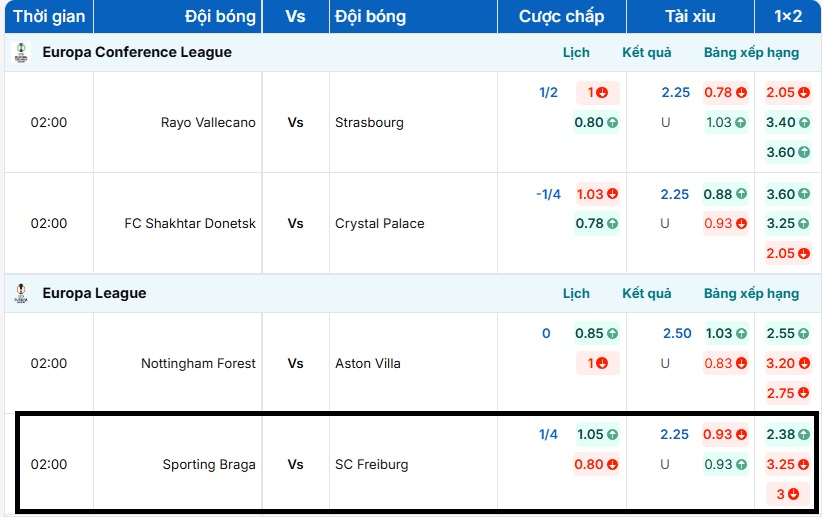Open Kết quả for Europa Conference League

[x=646, y=52]
